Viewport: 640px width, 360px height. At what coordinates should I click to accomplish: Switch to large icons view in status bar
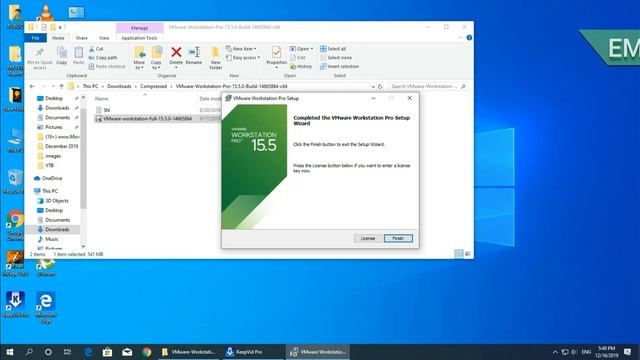click(x=468, y=254)
